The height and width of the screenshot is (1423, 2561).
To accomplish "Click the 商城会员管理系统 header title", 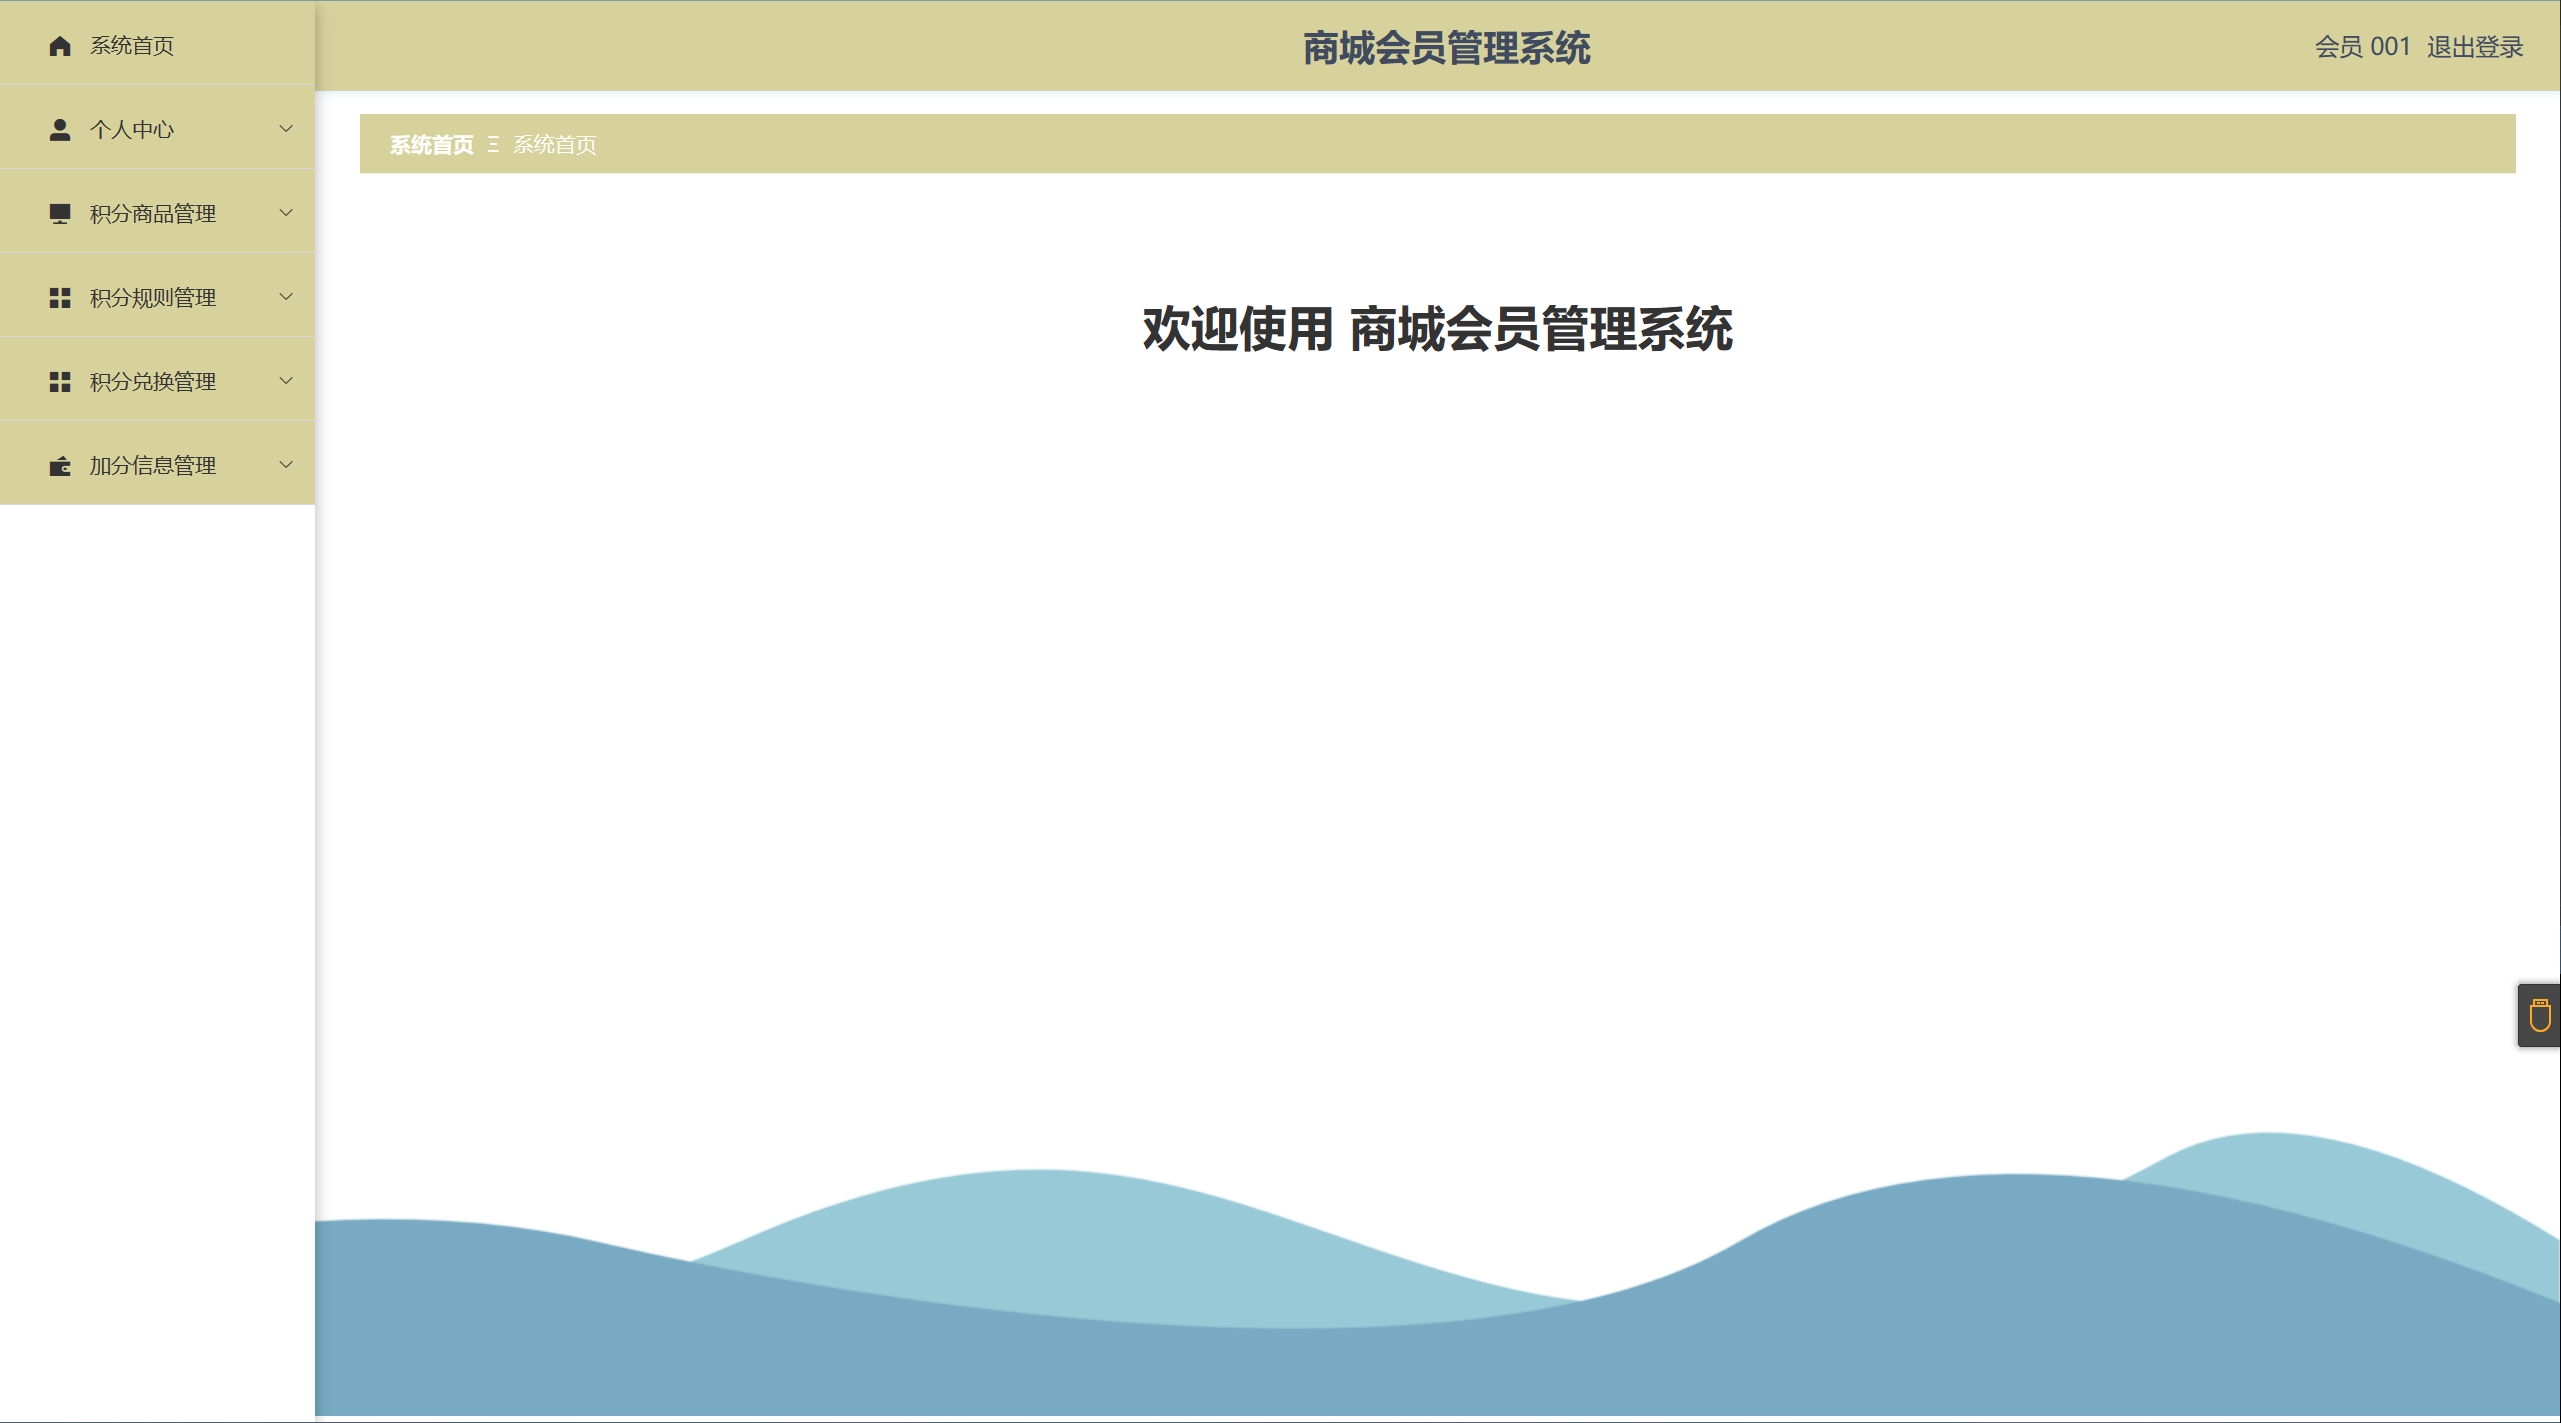I will click(1446, 48).
